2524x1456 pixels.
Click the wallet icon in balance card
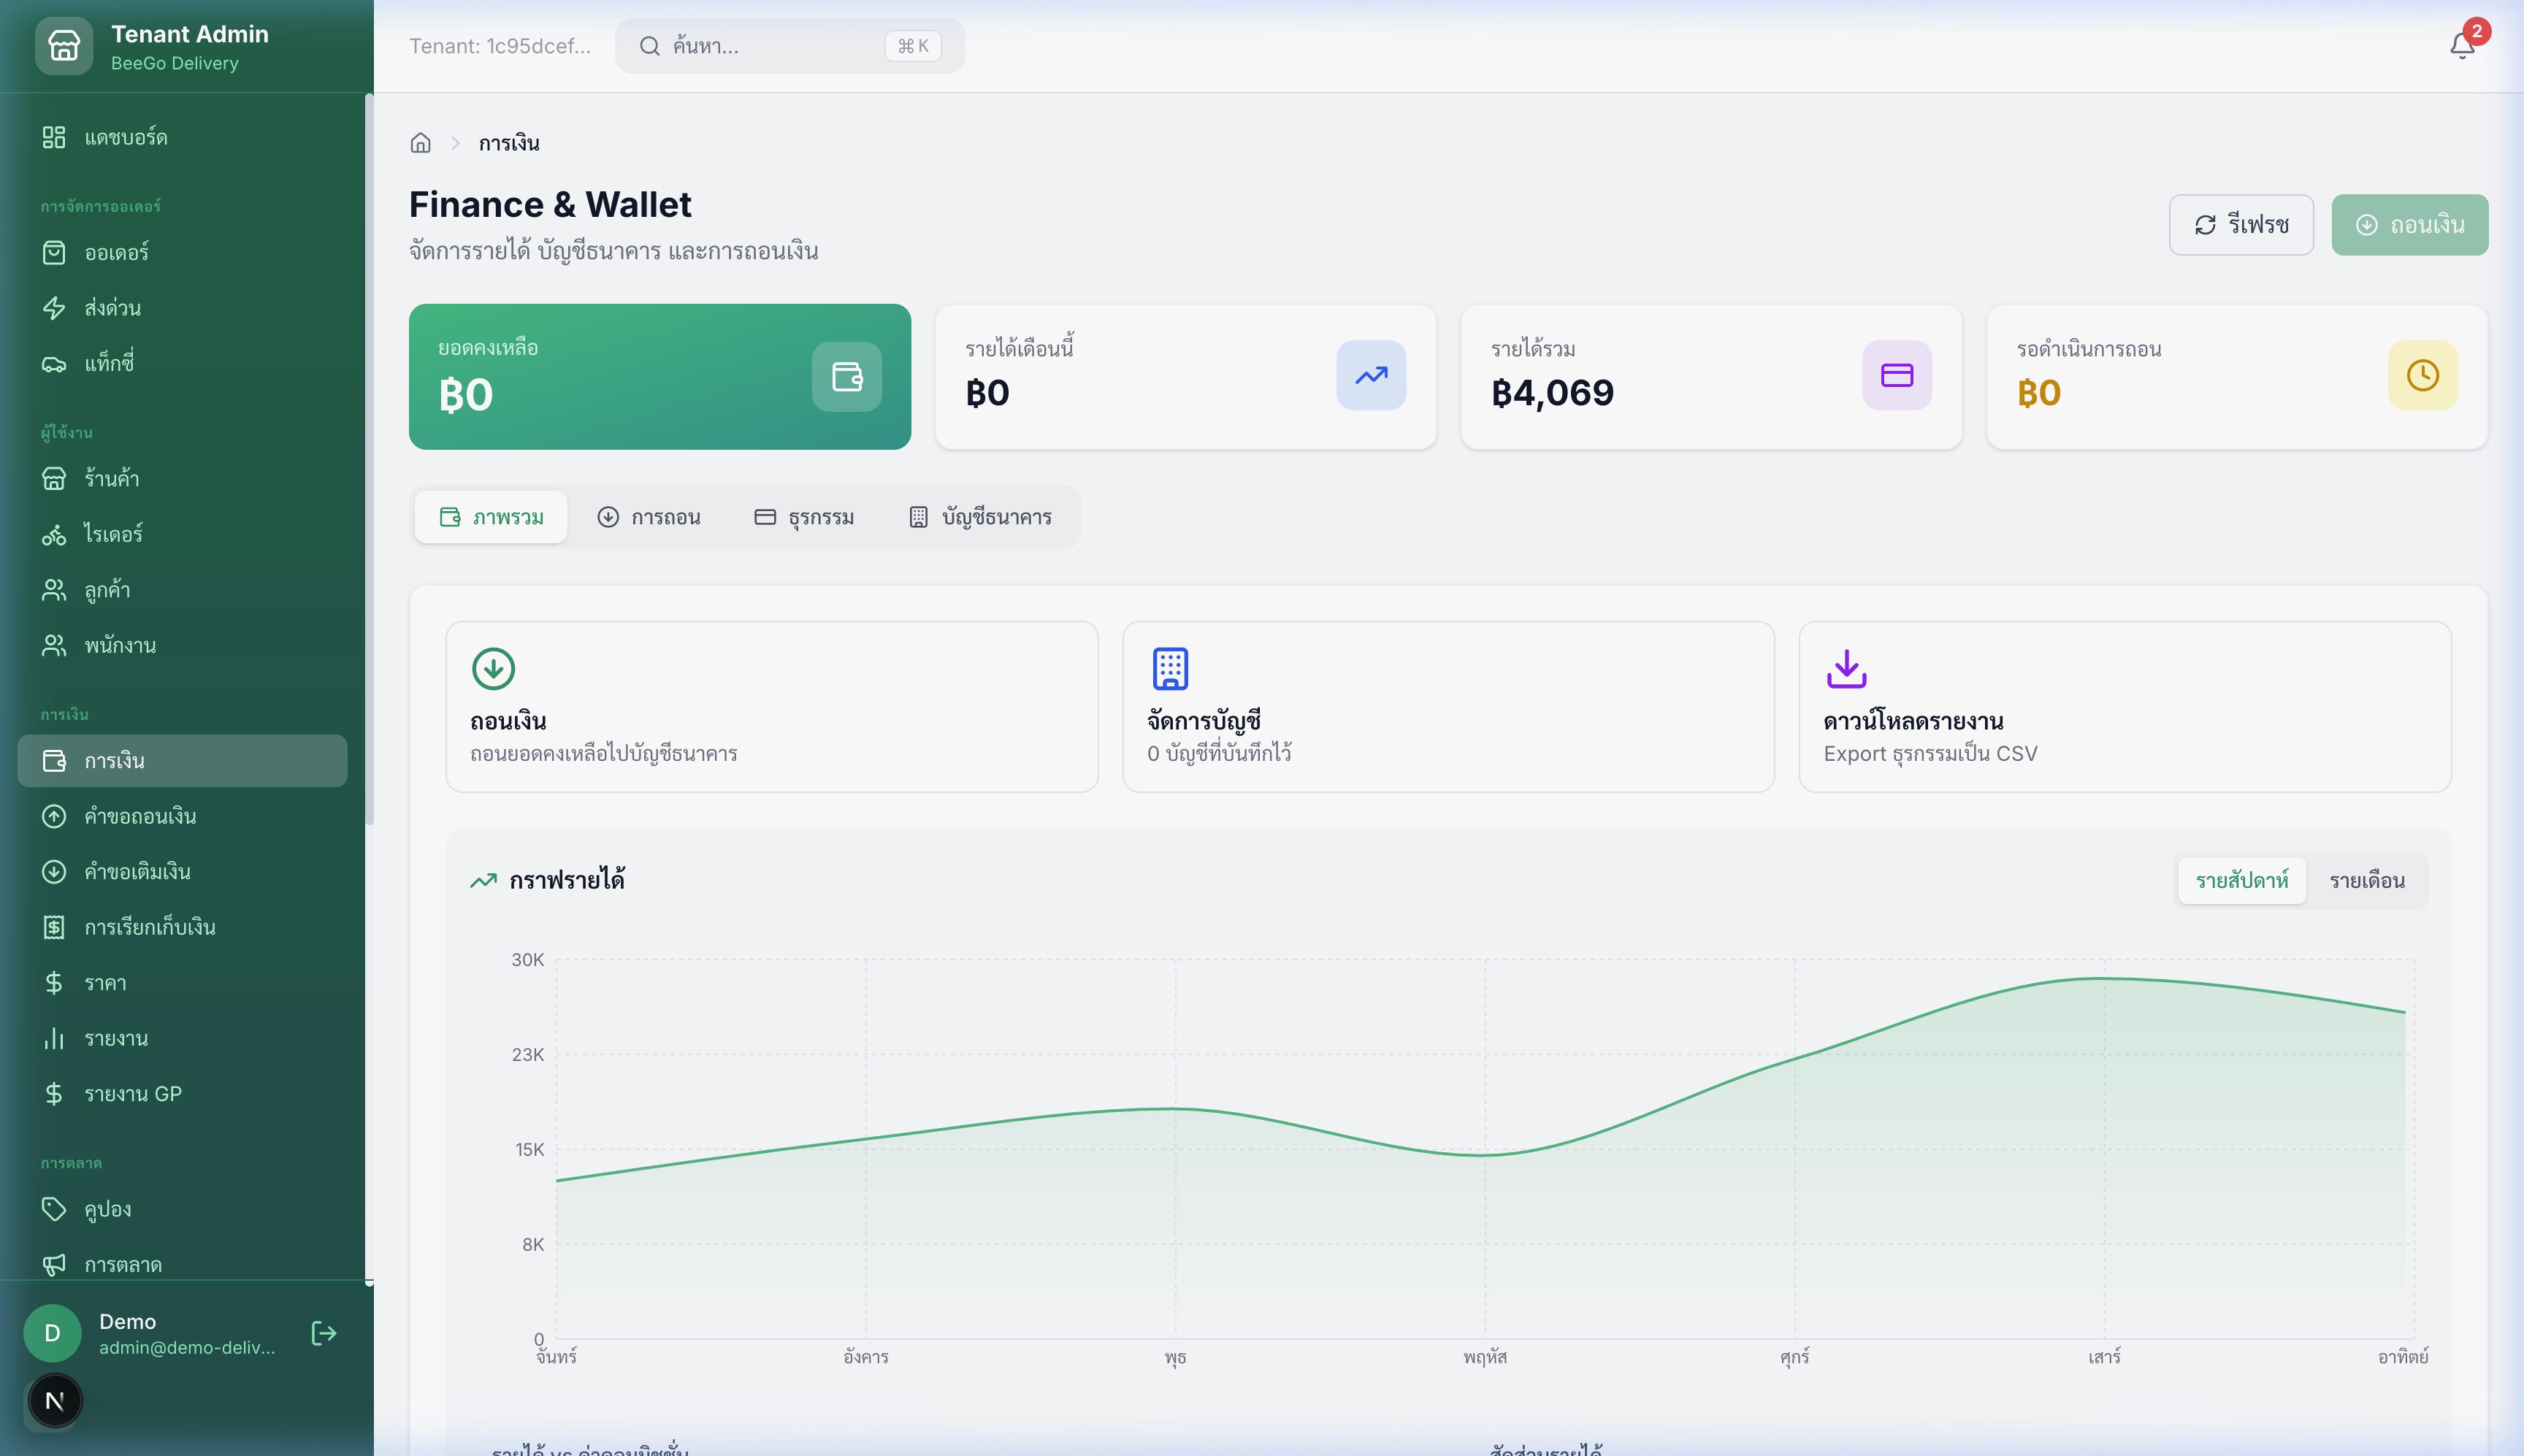tap(846, 377)
